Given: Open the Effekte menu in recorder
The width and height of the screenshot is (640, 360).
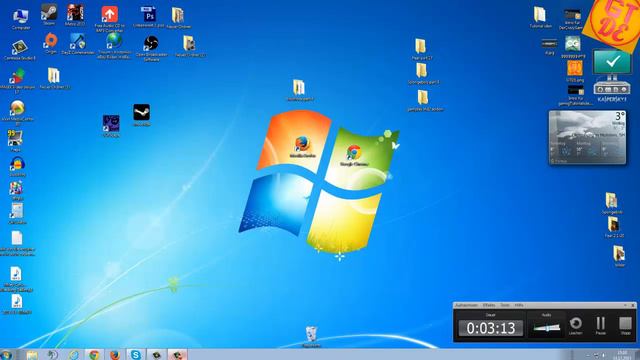Looking at the screenshot, I should pos(489,305).
